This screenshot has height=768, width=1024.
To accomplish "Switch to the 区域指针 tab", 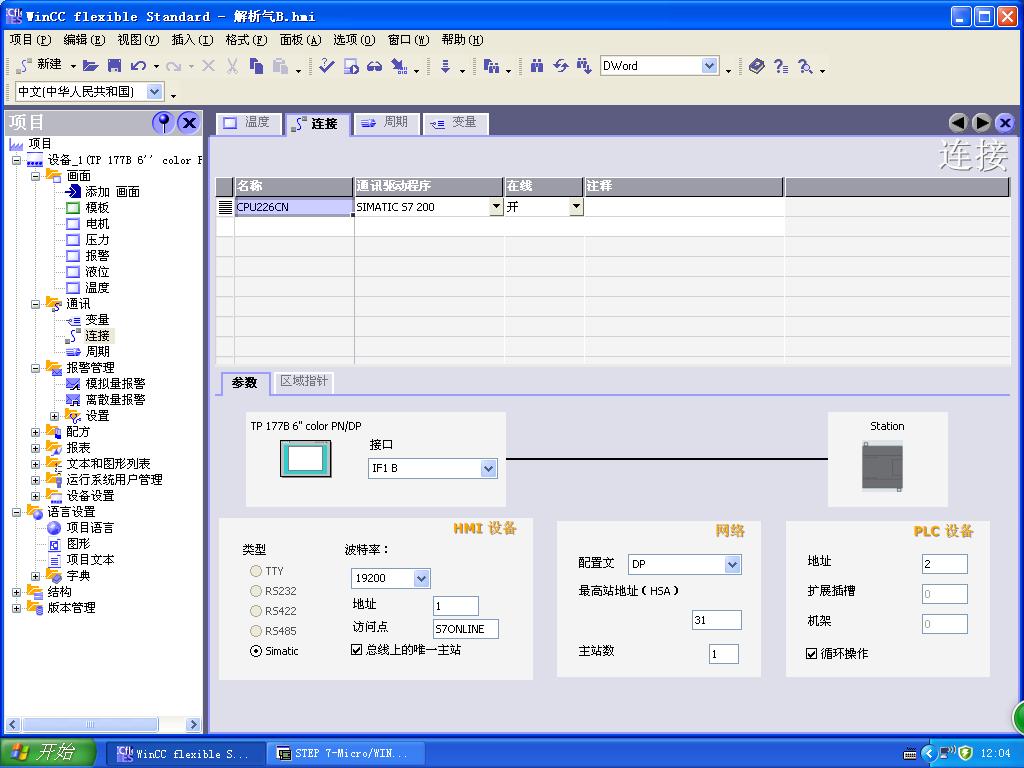I will (x=304, y=382).
